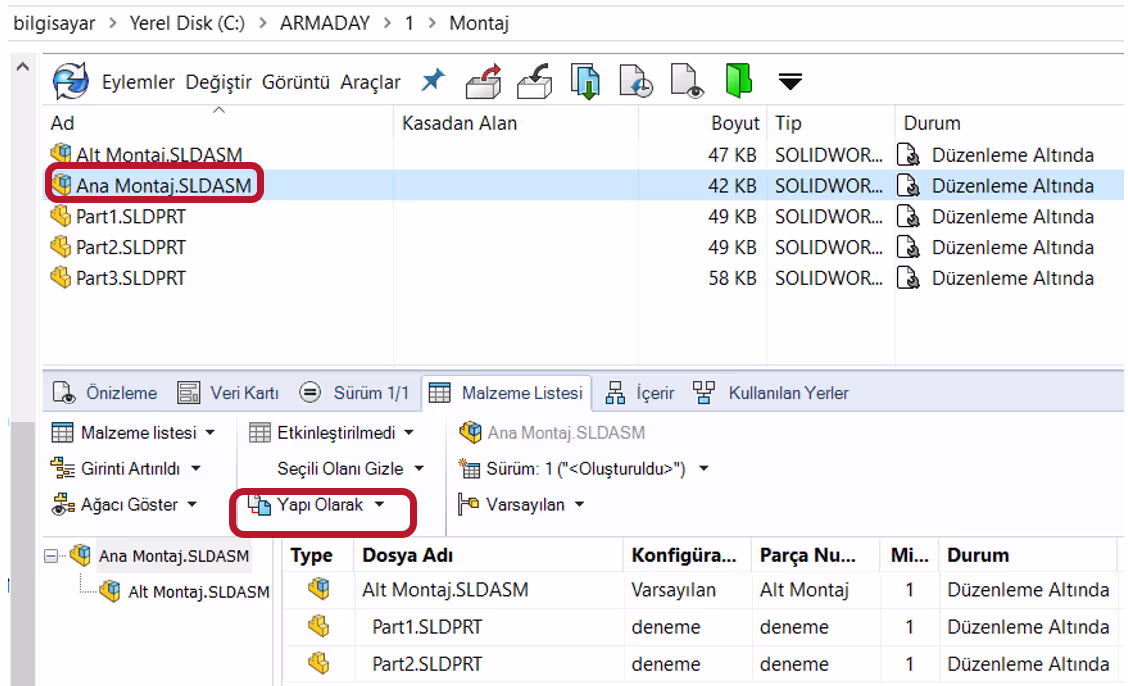The height and width of the screenshot is (686, 1128).
Task: Open the Malzeme listesi dropdown
Action: [x=134, y=432]
